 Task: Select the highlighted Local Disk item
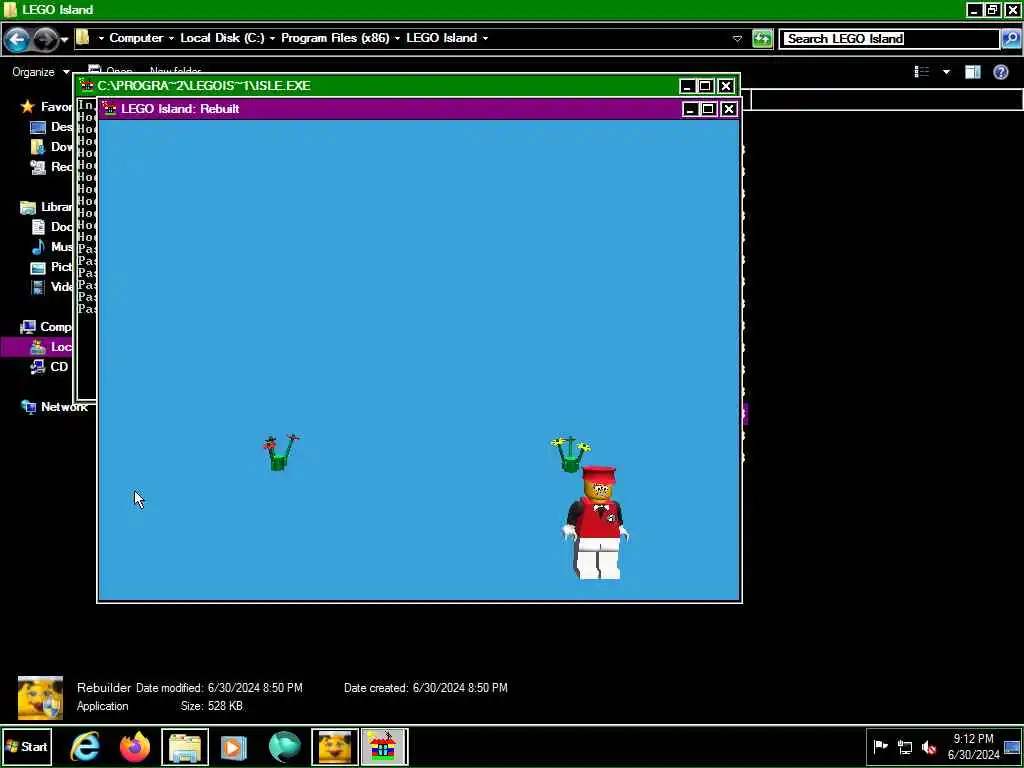[37, 347]
